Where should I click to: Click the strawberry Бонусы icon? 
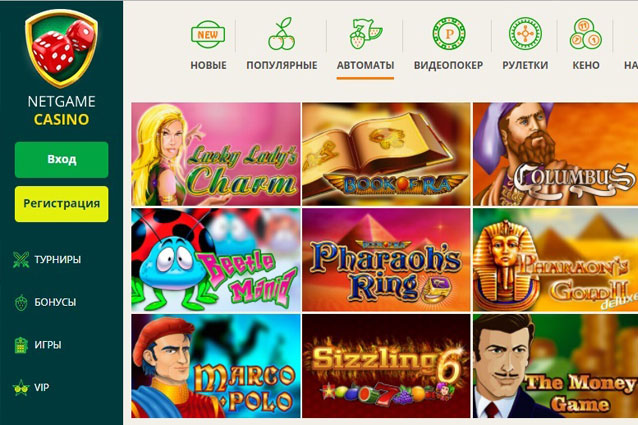tap(21, 303)
